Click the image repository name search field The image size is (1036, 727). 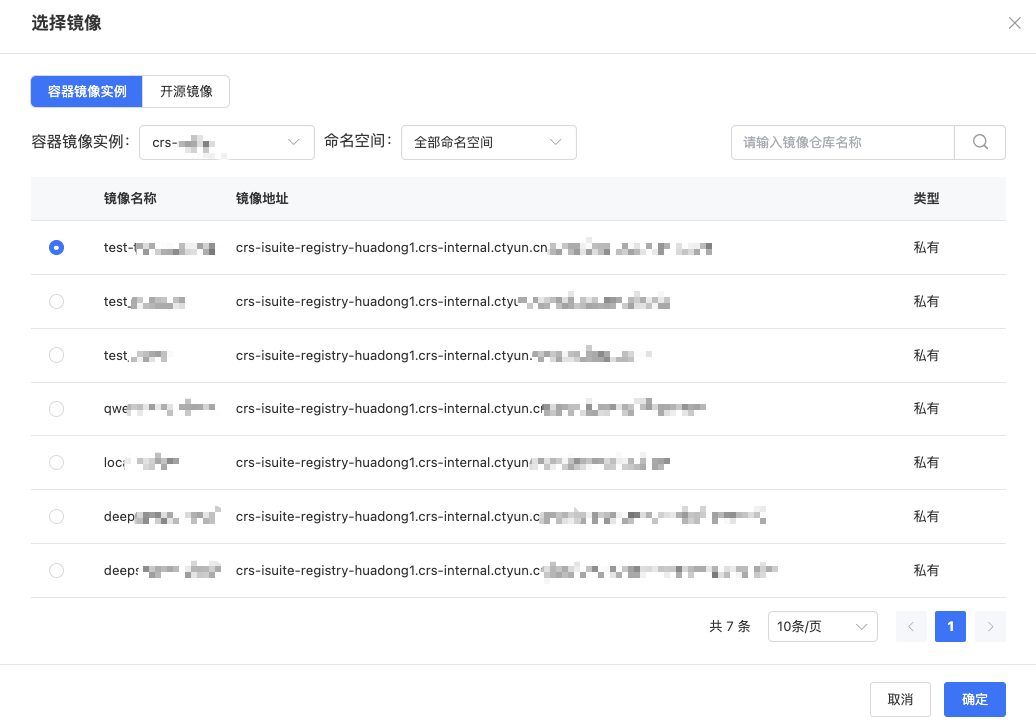point(842,142)
